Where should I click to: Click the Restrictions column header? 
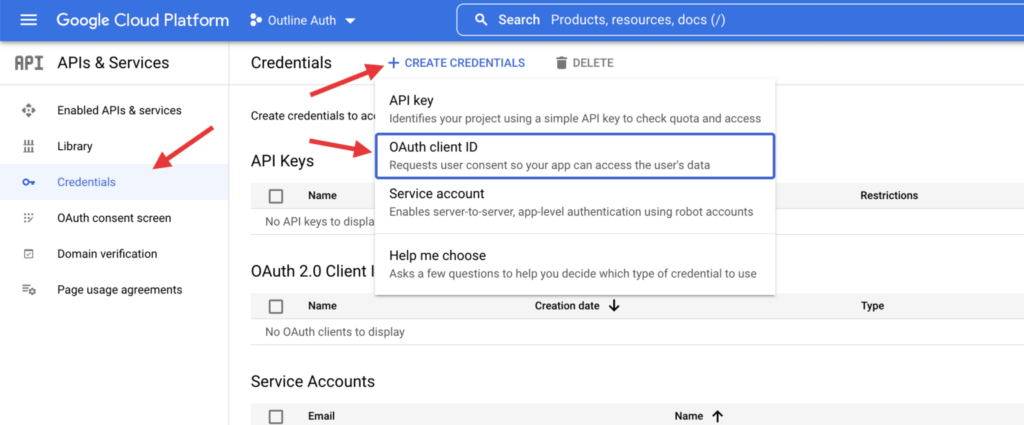click(x=889, y=195)
